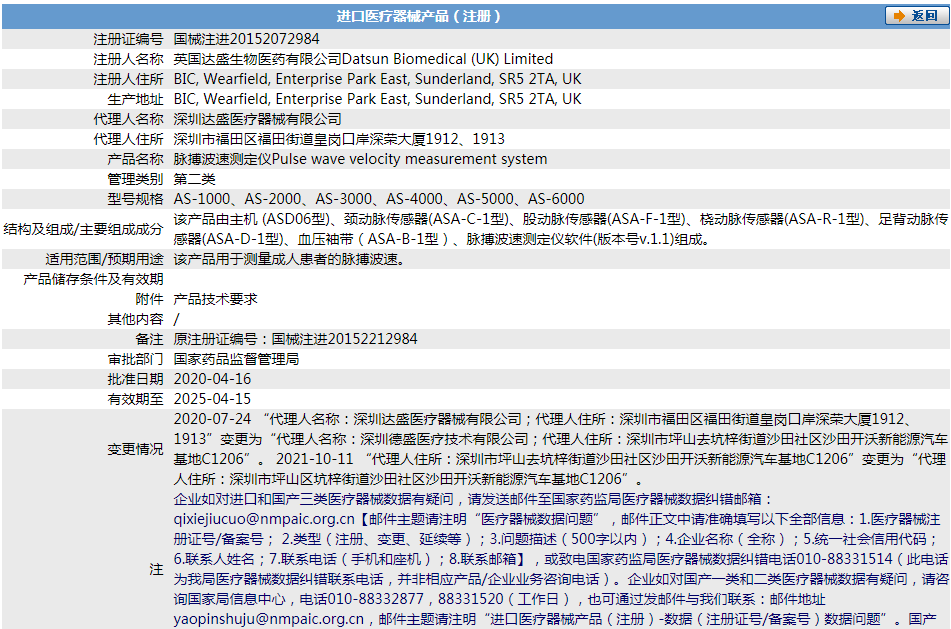Select management category value 第二类
Image resolution: width=951 pixels, height=629 pixels.
(194, 179)
